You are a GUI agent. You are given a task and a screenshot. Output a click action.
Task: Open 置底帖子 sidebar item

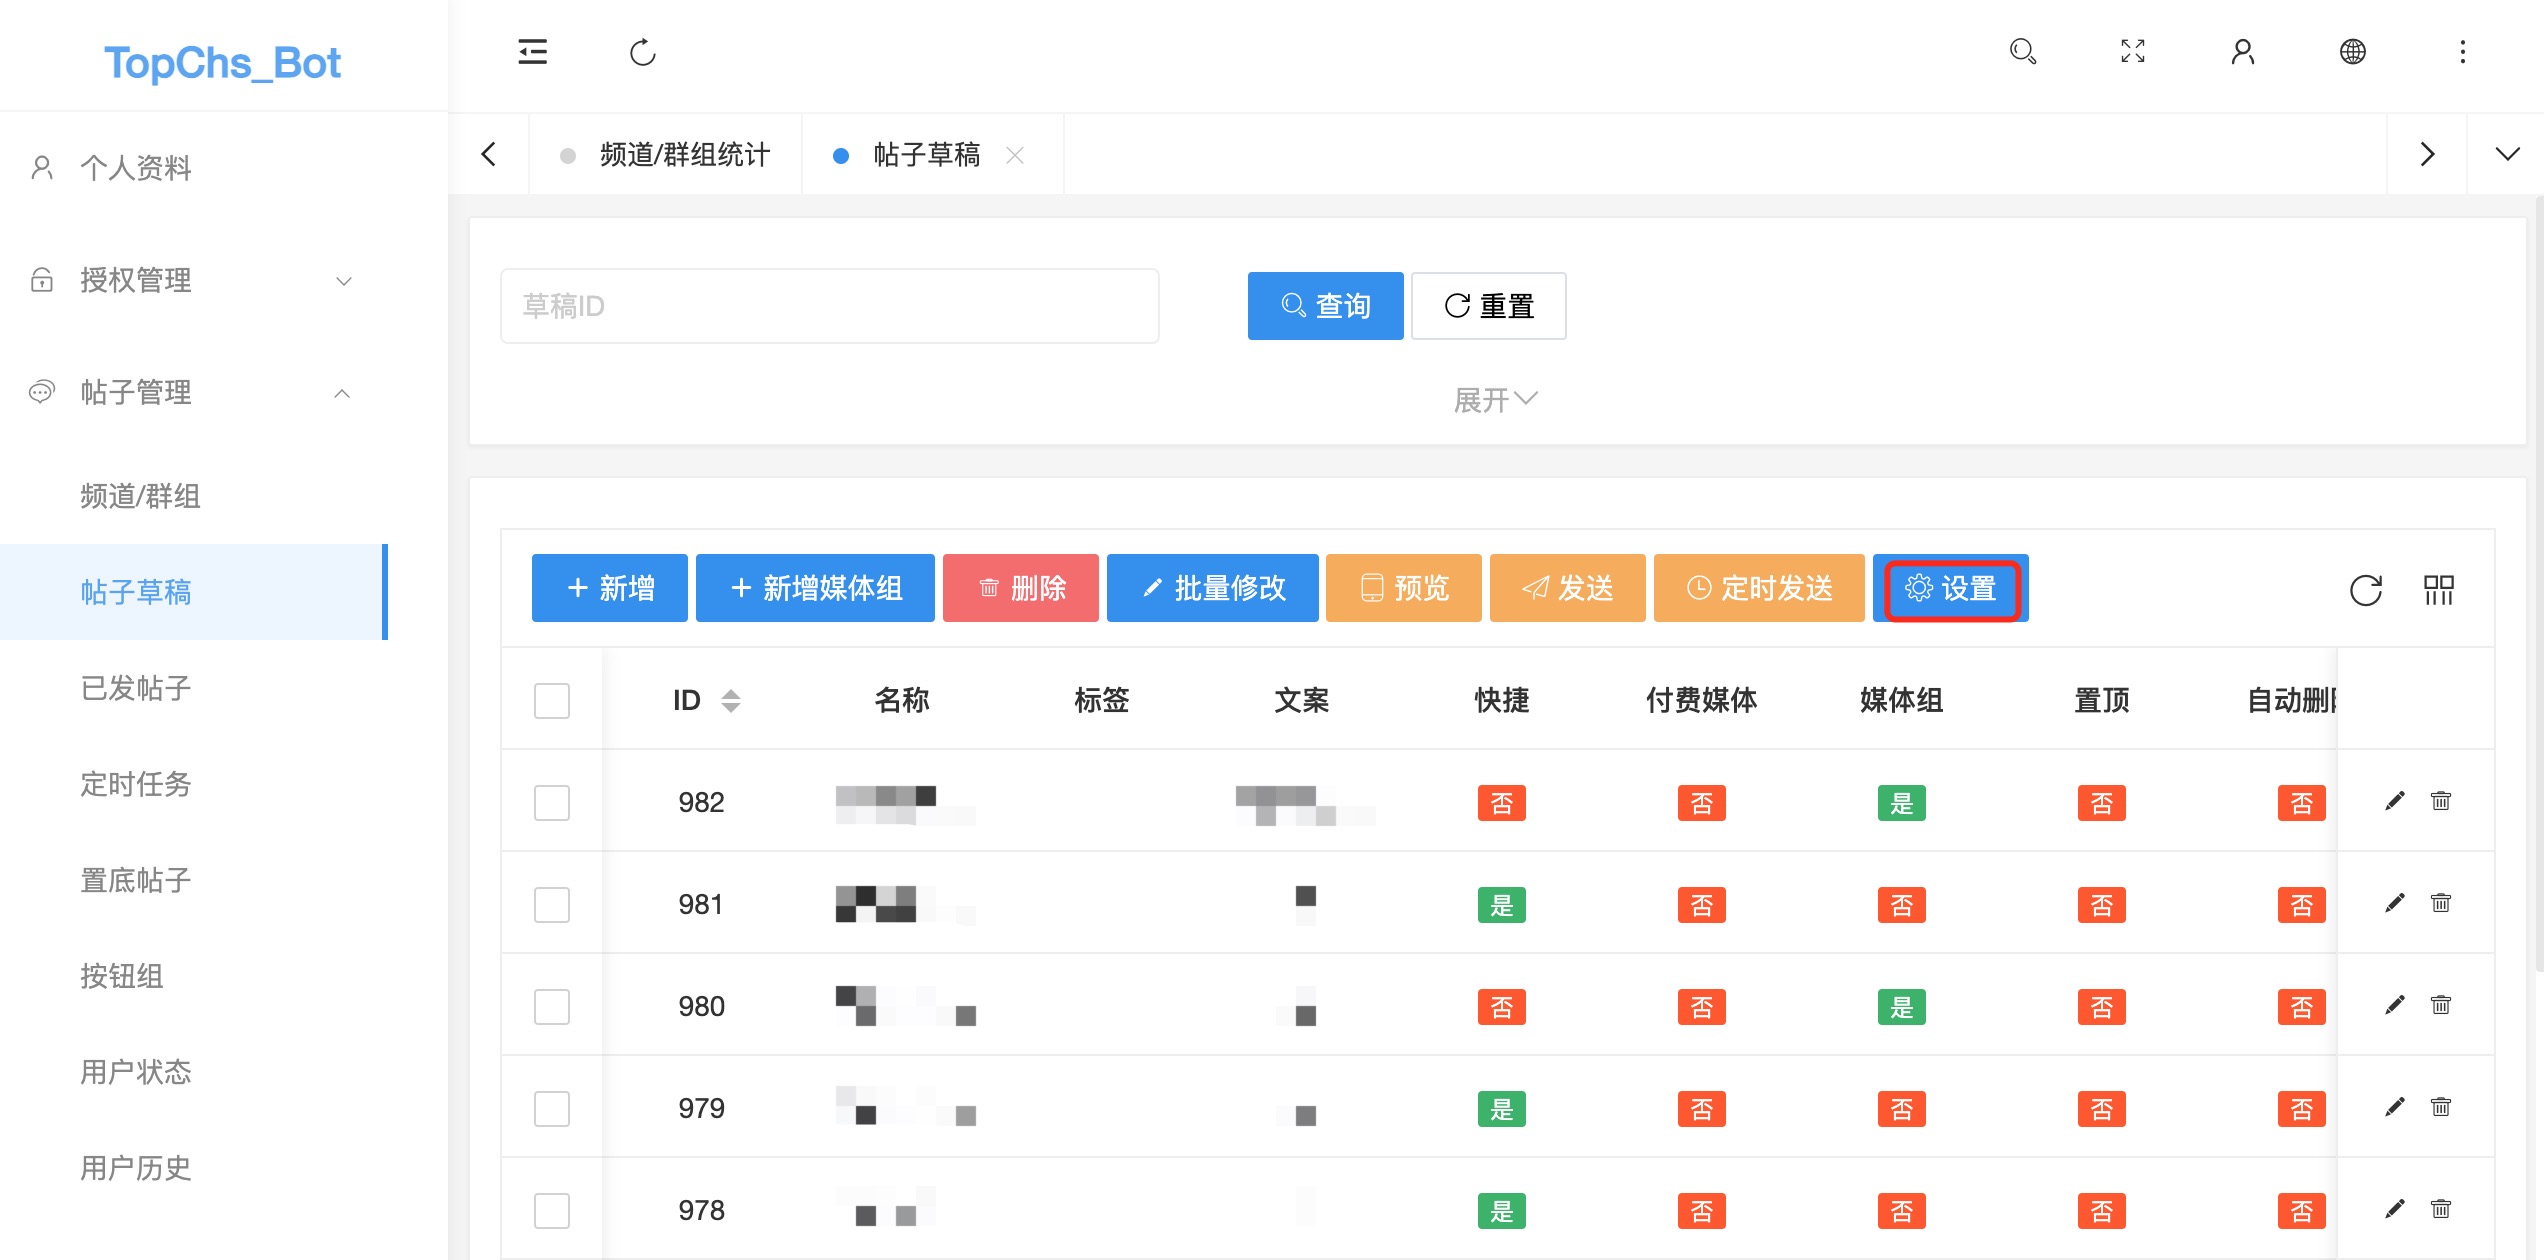pos(194,880)
